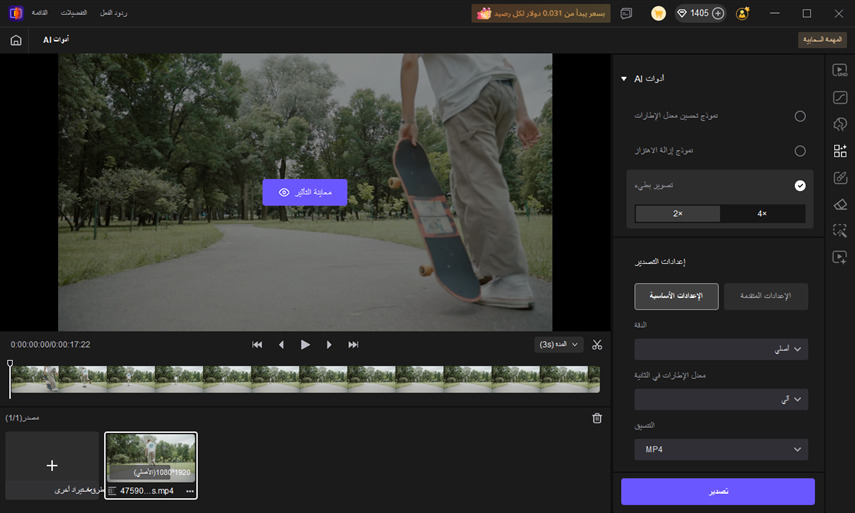Open the AI tools grid sidebar icon
Image resolution: width=855 pixels, height=513 pixels.
pyautogui.click(x=840, y=151)
